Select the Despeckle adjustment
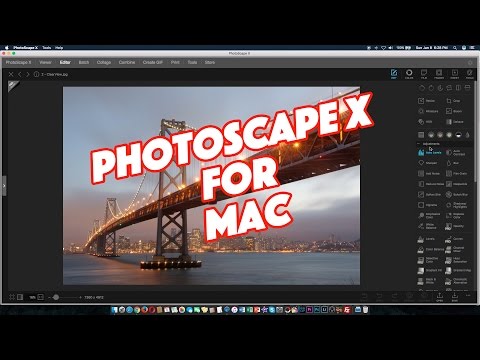This screenshot has width=480, height=360. click(457, 184)
